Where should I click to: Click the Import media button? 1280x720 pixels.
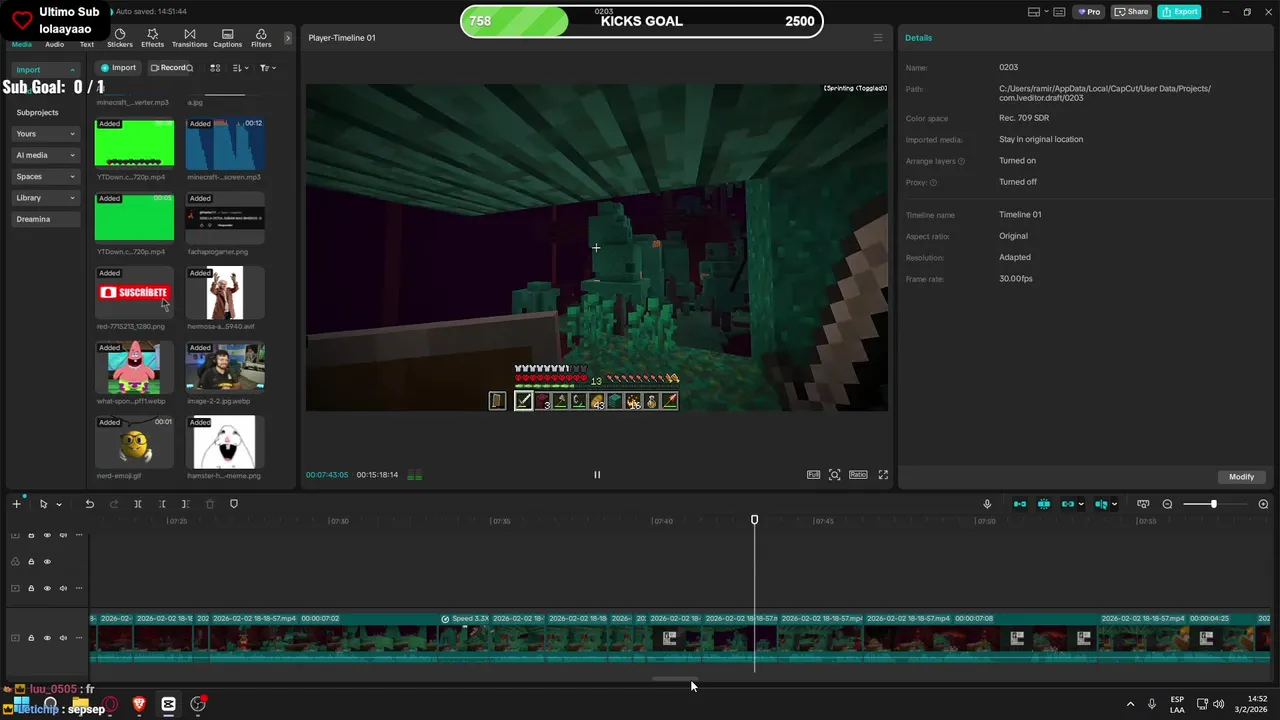click(118, 68)
